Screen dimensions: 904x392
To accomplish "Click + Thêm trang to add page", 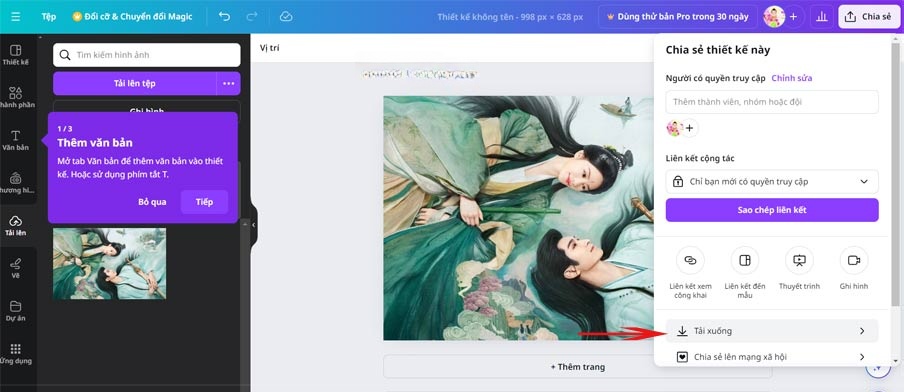I will [x=578, y=367].
